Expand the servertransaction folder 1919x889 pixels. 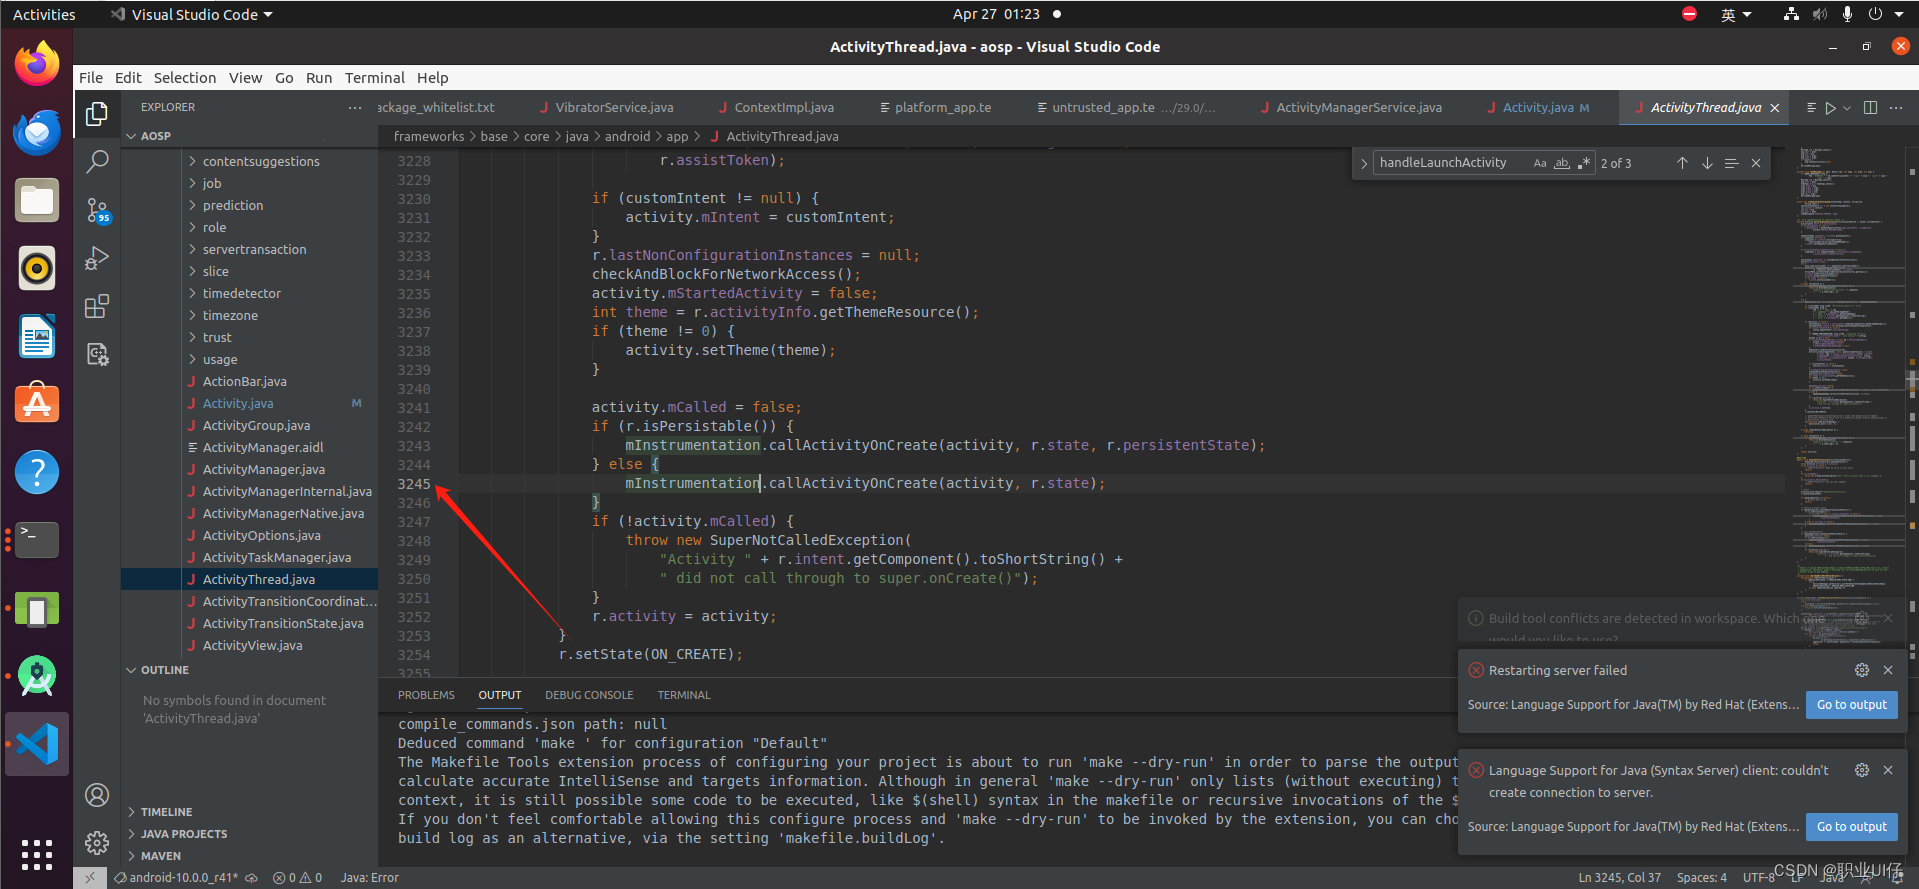click(x=254, y=249)
